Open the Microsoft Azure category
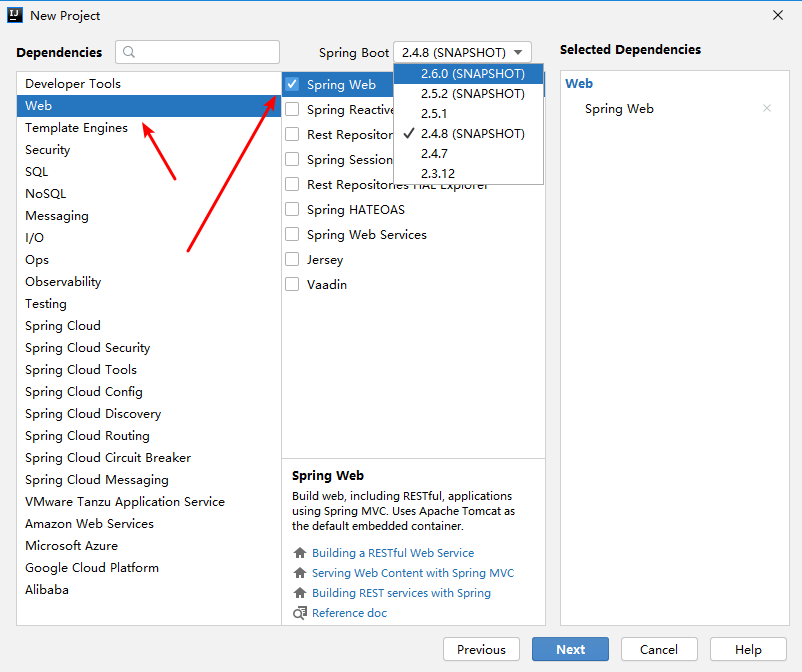The image size is (802, 672). tap(149, 545)
